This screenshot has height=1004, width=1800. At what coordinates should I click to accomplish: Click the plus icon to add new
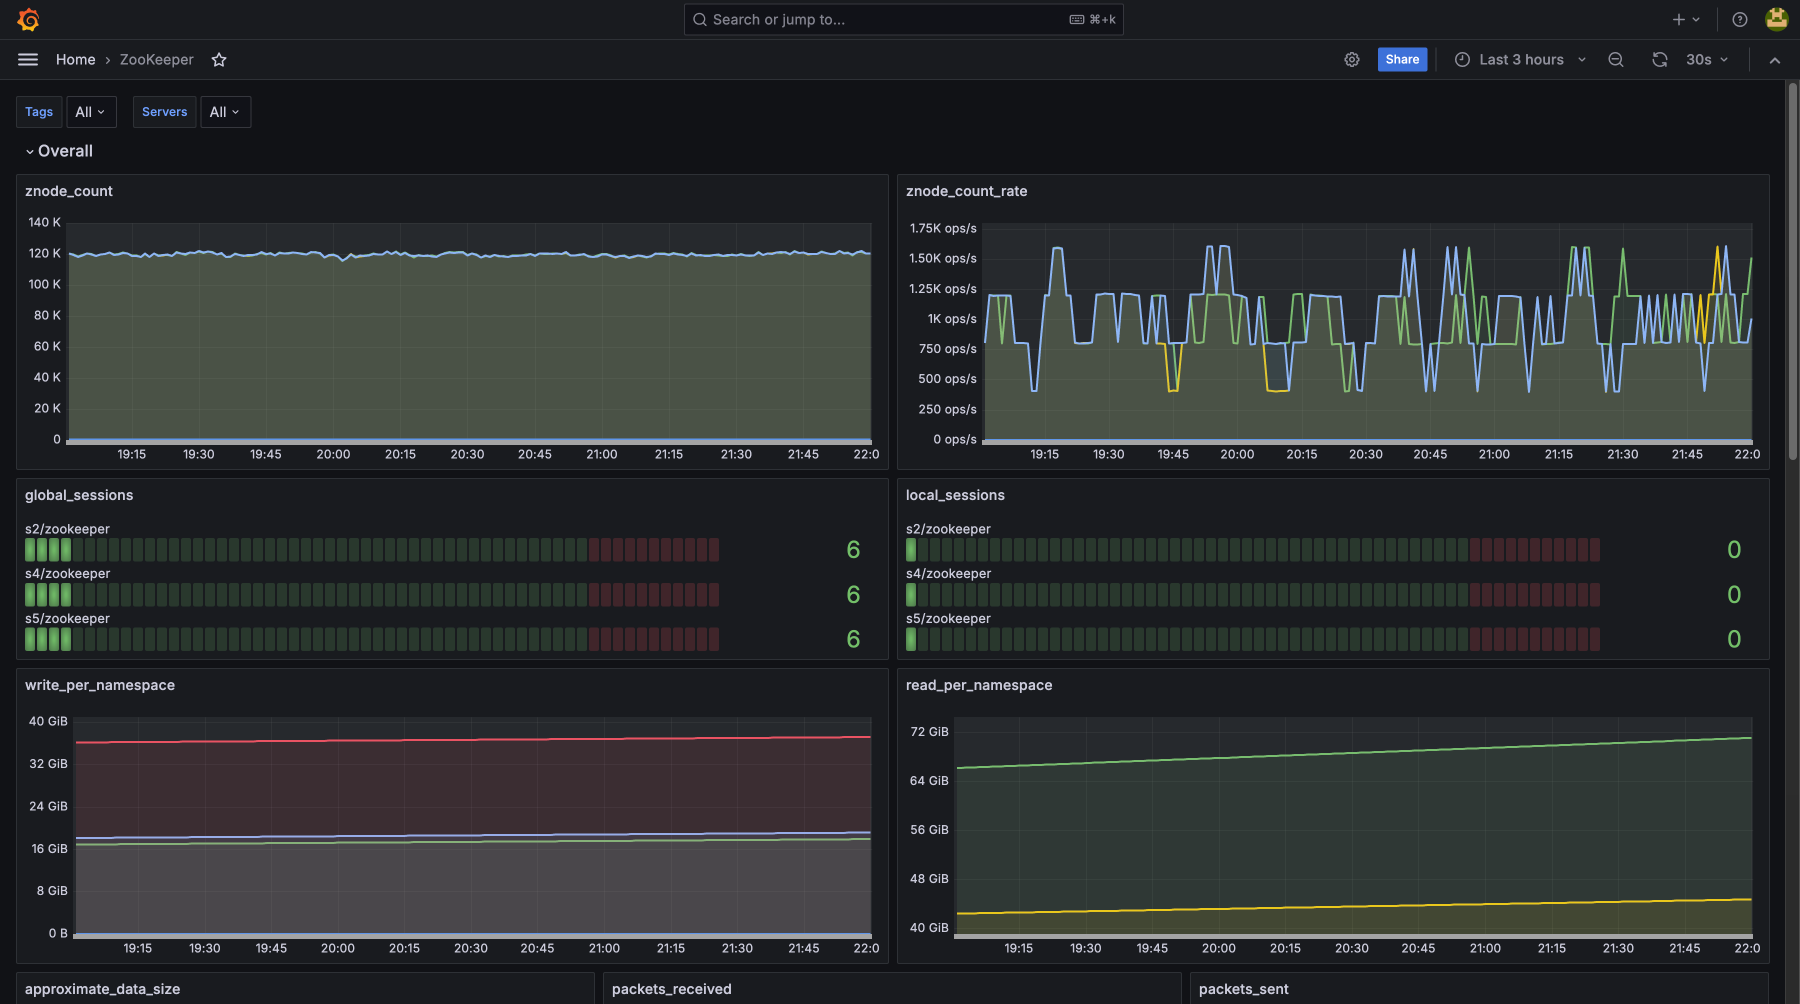point(1679,20)
